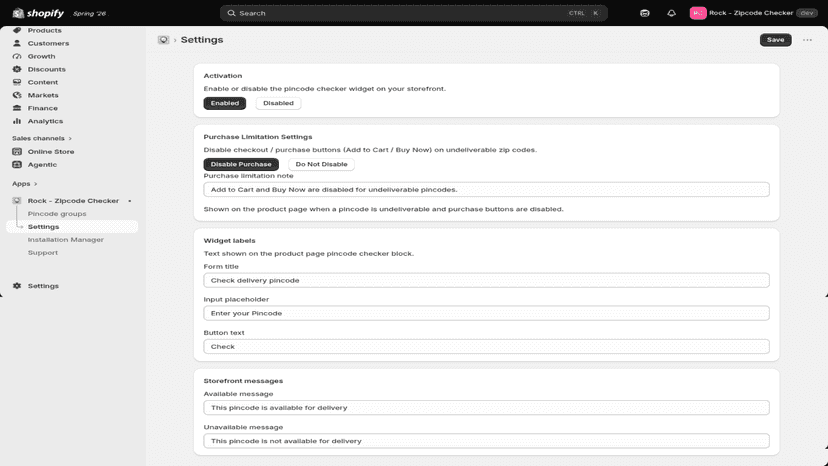Screen dimensions: 828x466
Task: Open the three-dots more actions menu
Action: click(807, 40)
